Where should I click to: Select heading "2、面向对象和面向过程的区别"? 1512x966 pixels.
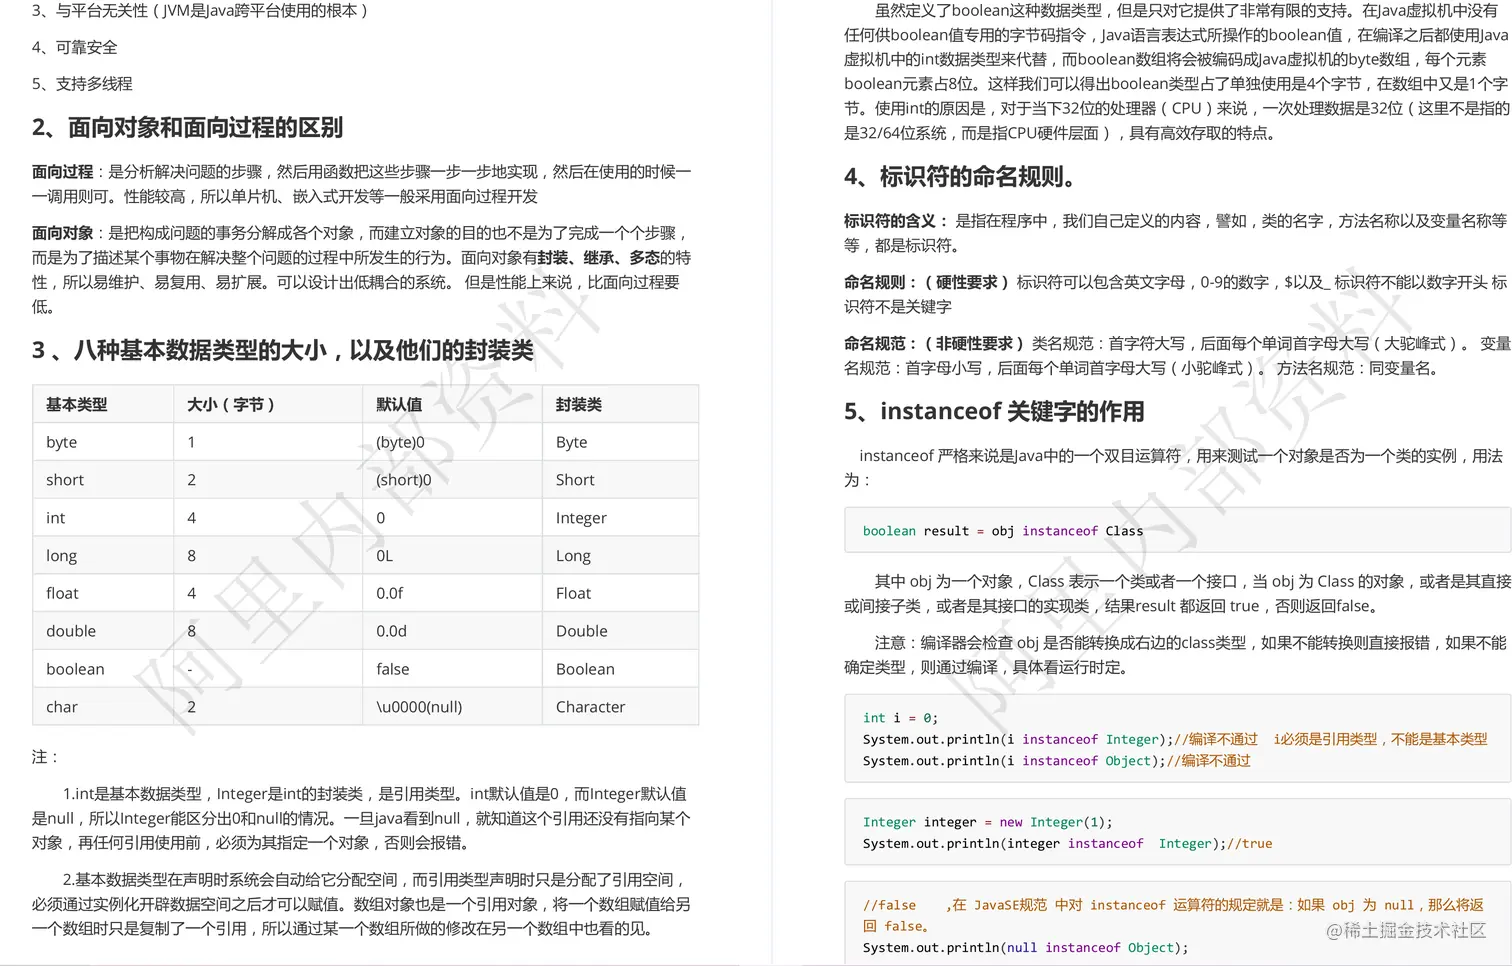click(185, 128)
